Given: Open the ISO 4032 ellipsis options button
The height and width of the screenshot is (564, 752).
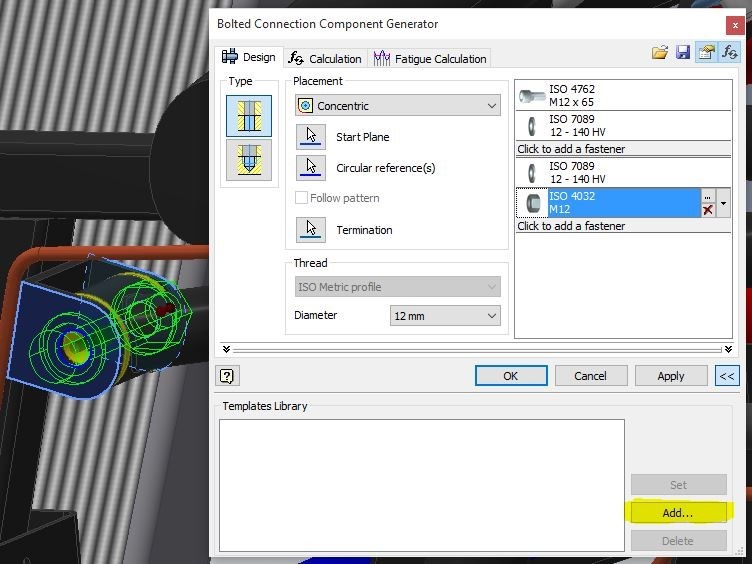Looking at the screenshot, I should tap(708, 197).
